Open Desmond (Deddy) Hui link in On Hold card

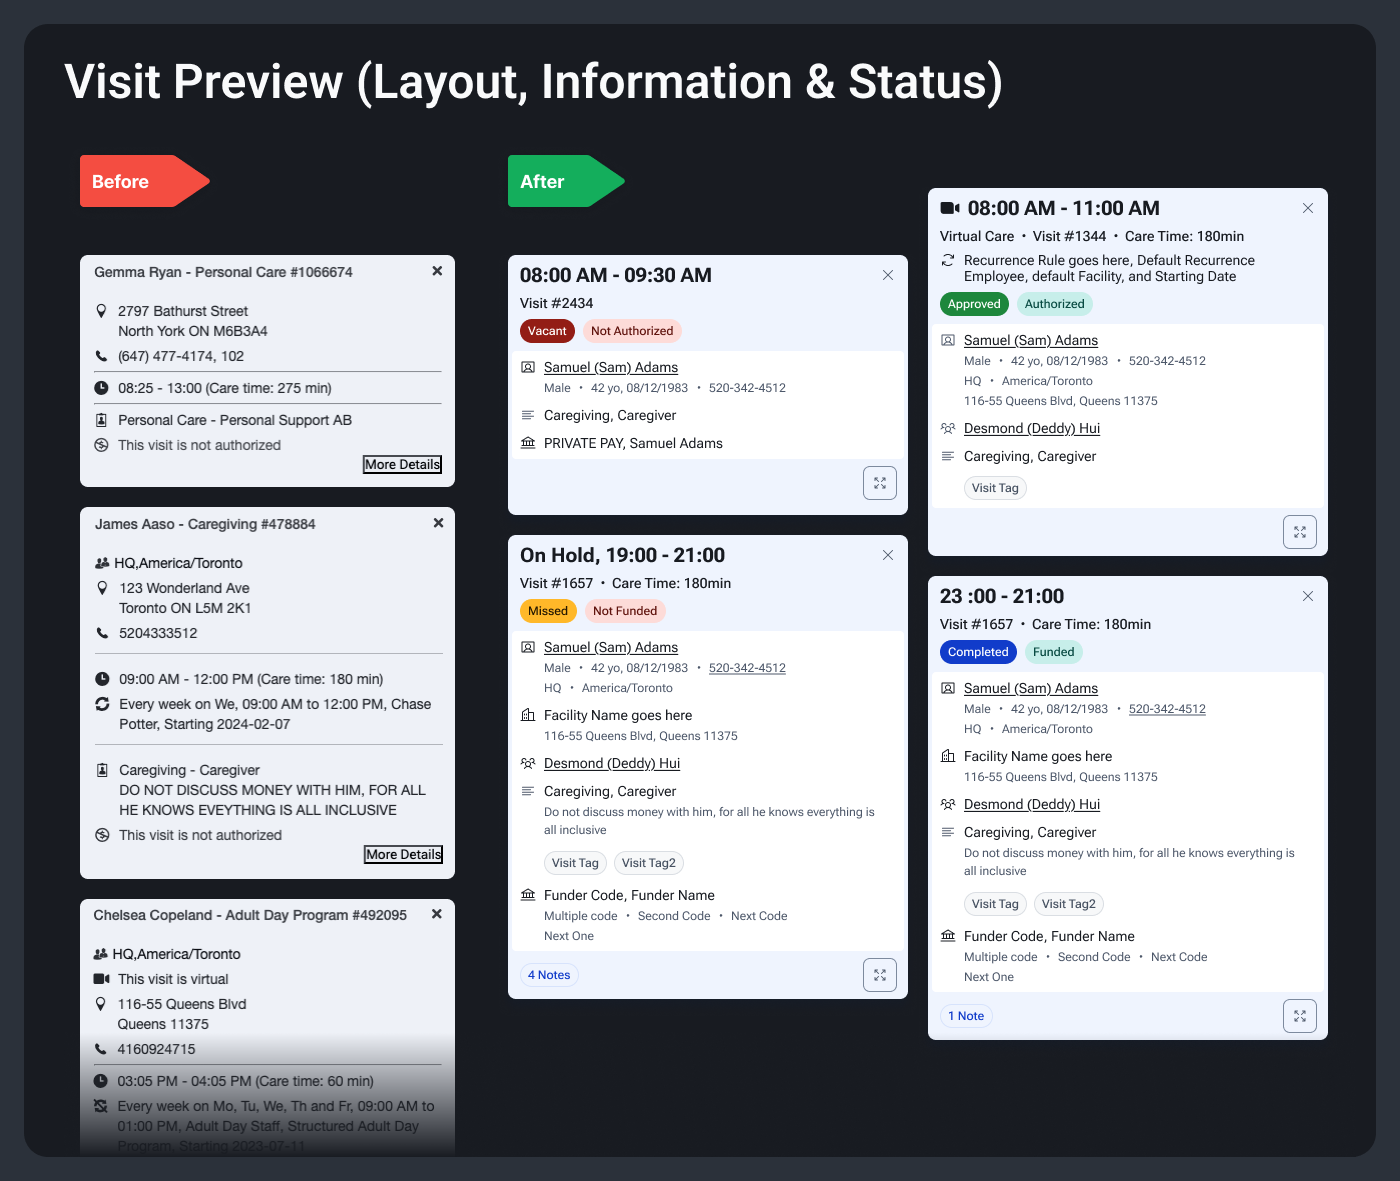pyautogui.click(x=611, y=763)
